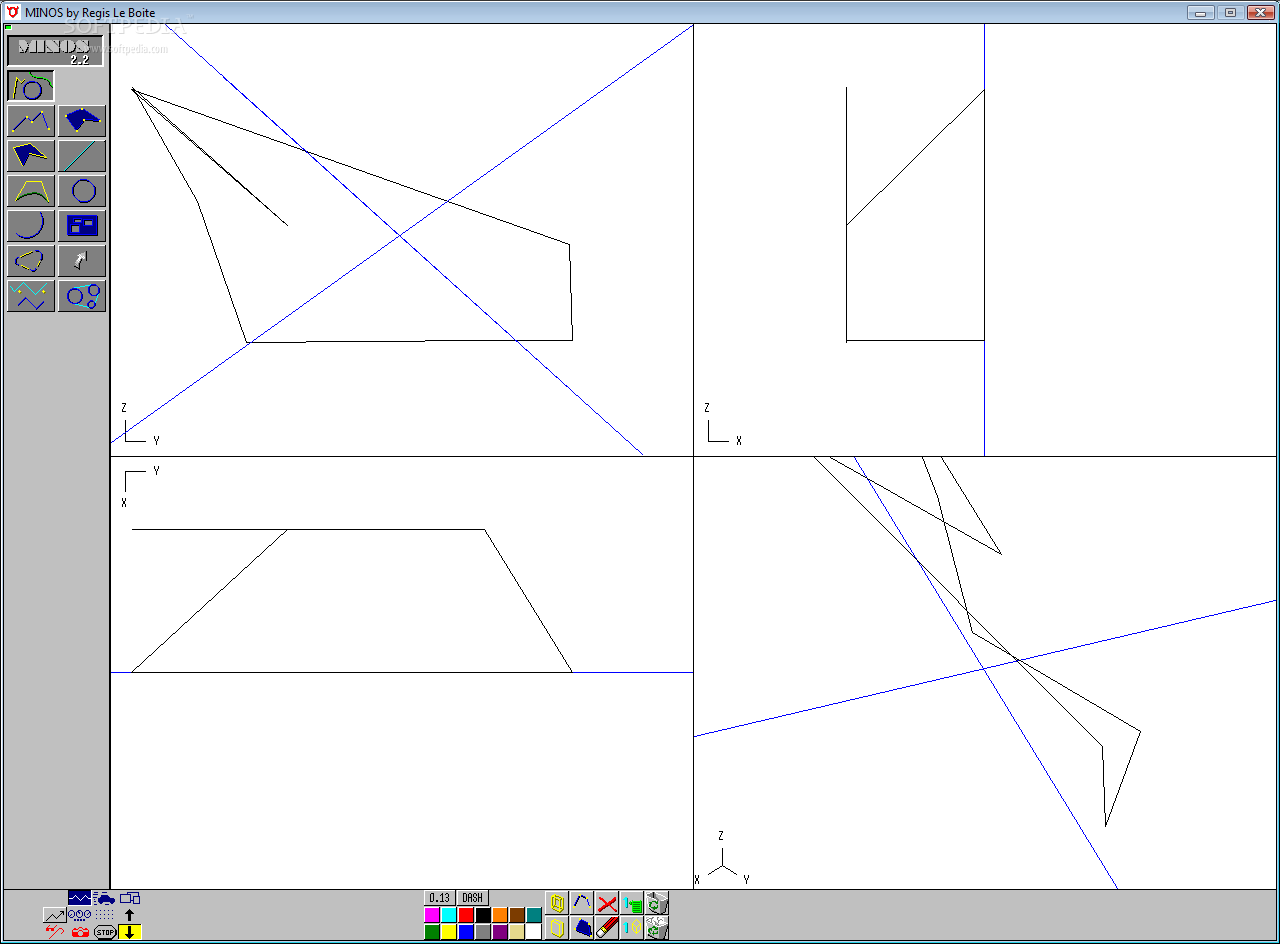Click the DASH line style button
The width and height of the screenshot is (1280, 944).
473,898
